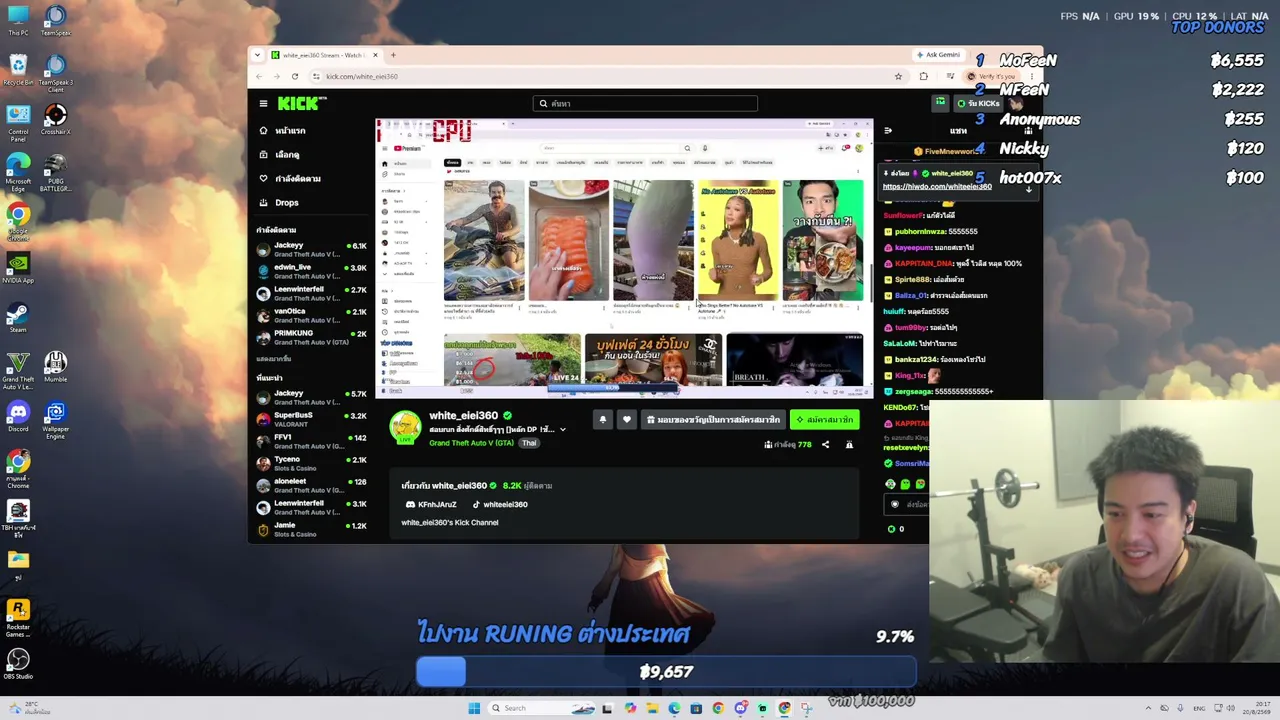Image resolution: width=1280 pixels, height=720 pixels.
Task: Open the Chrome extensions puzzle icon
Action: click(923, 77)
